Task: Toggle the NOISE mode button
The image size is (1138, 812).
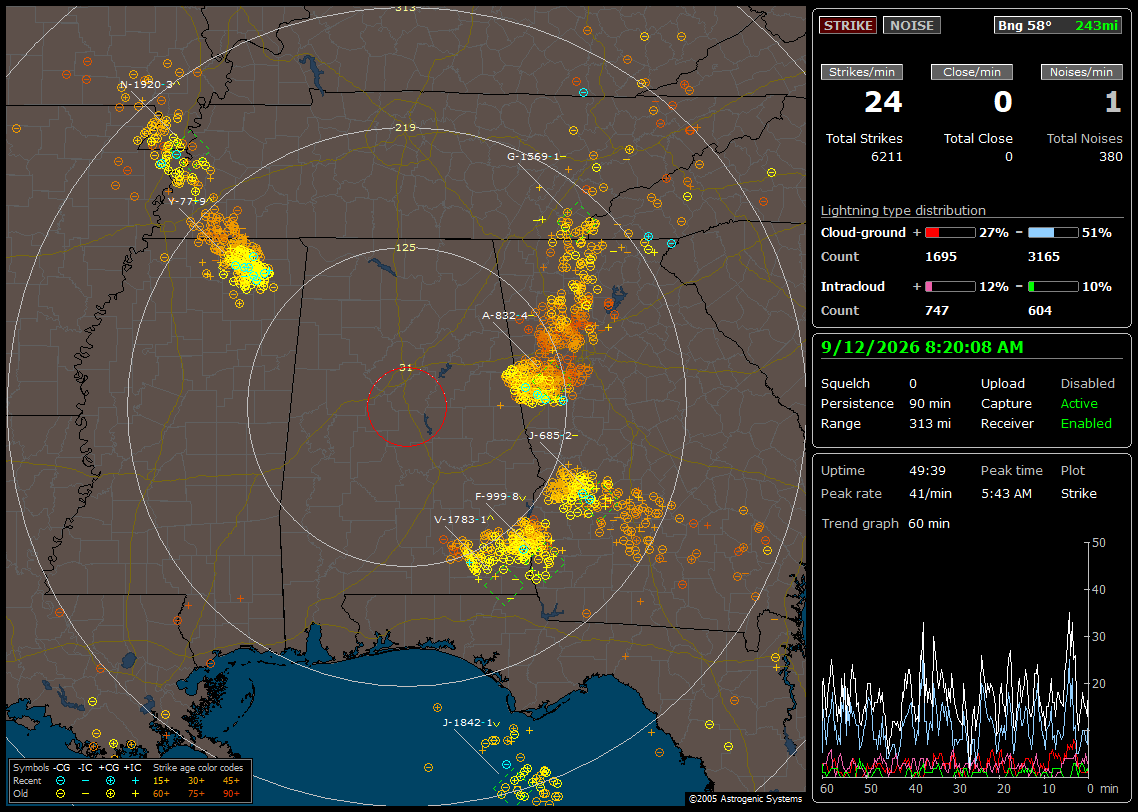Action: (x=912, y=25)
